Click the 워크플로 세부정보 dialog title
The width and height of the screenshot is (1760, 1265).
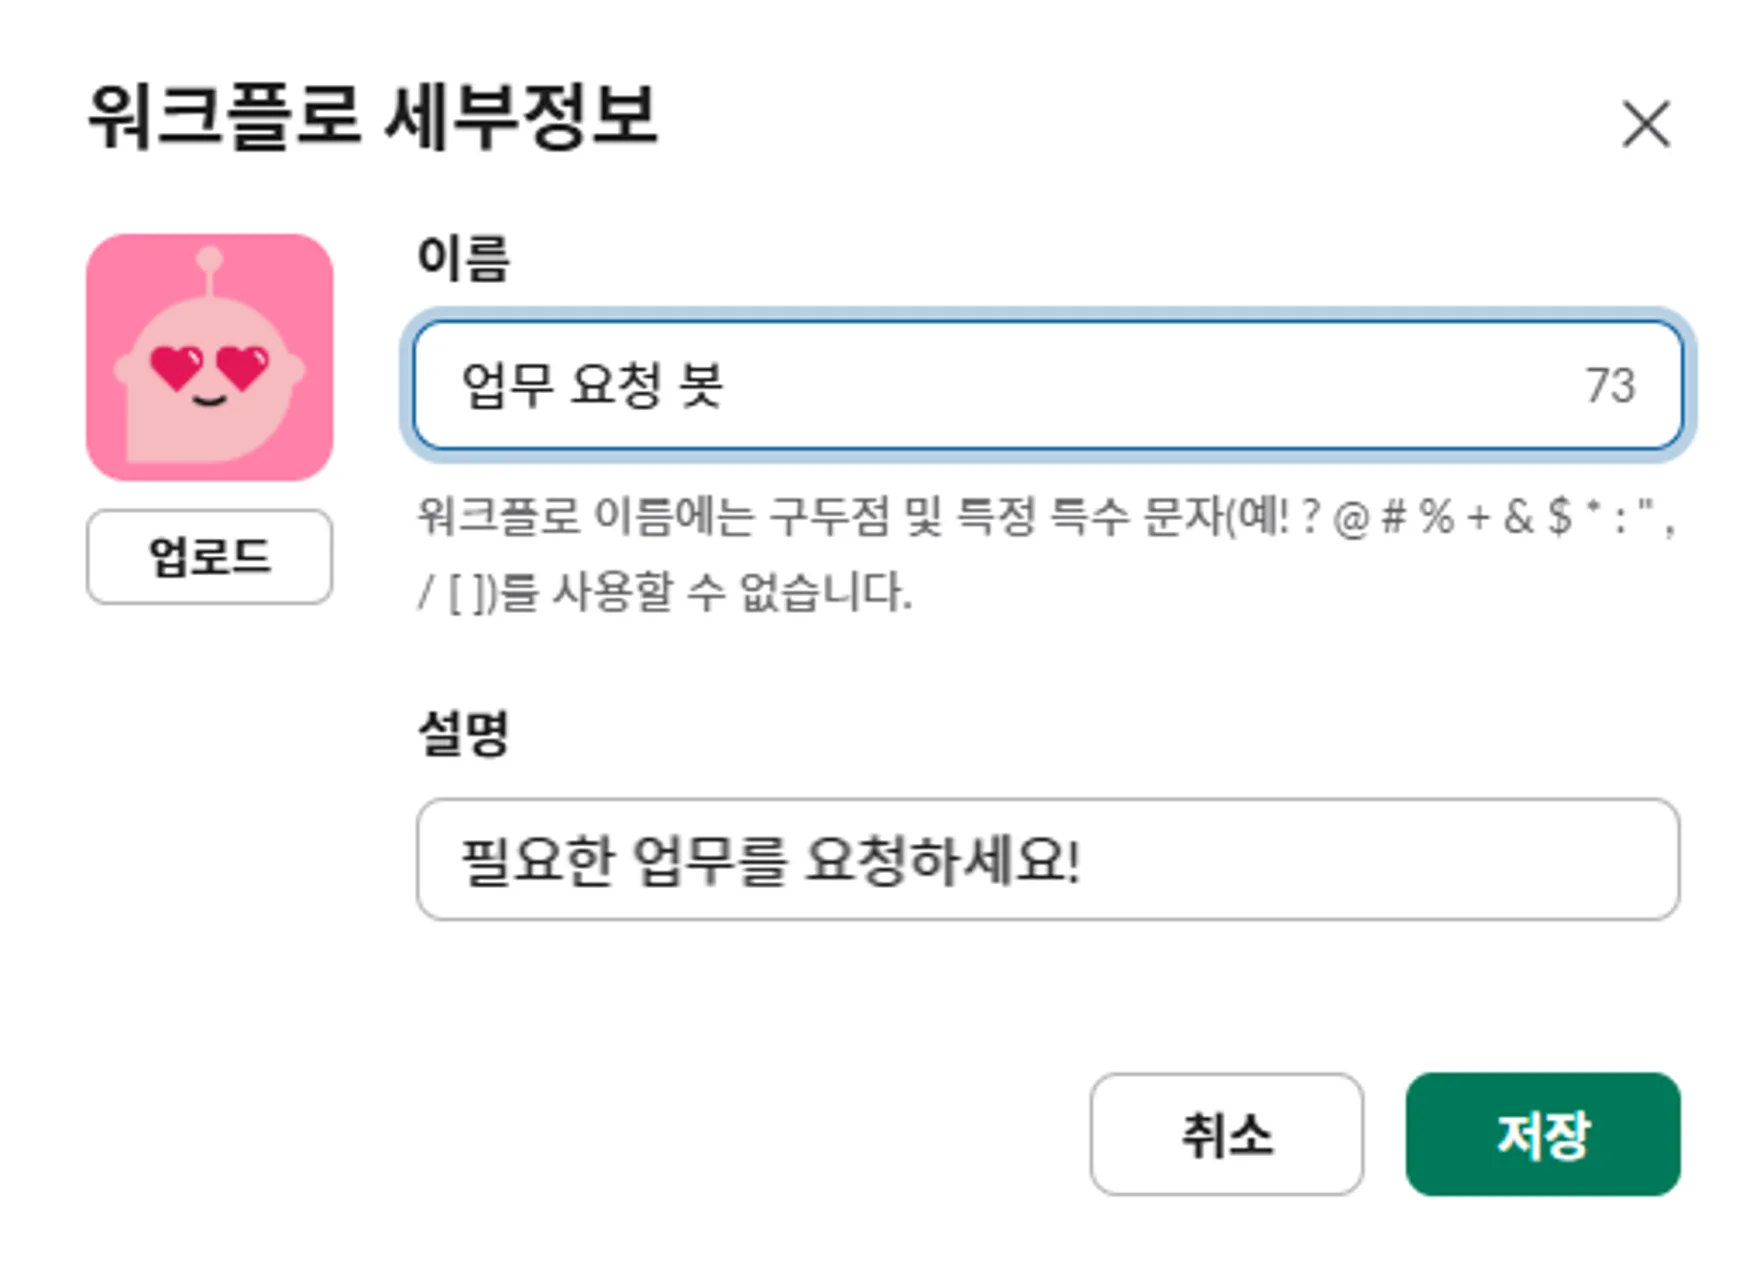coord(373,117)
